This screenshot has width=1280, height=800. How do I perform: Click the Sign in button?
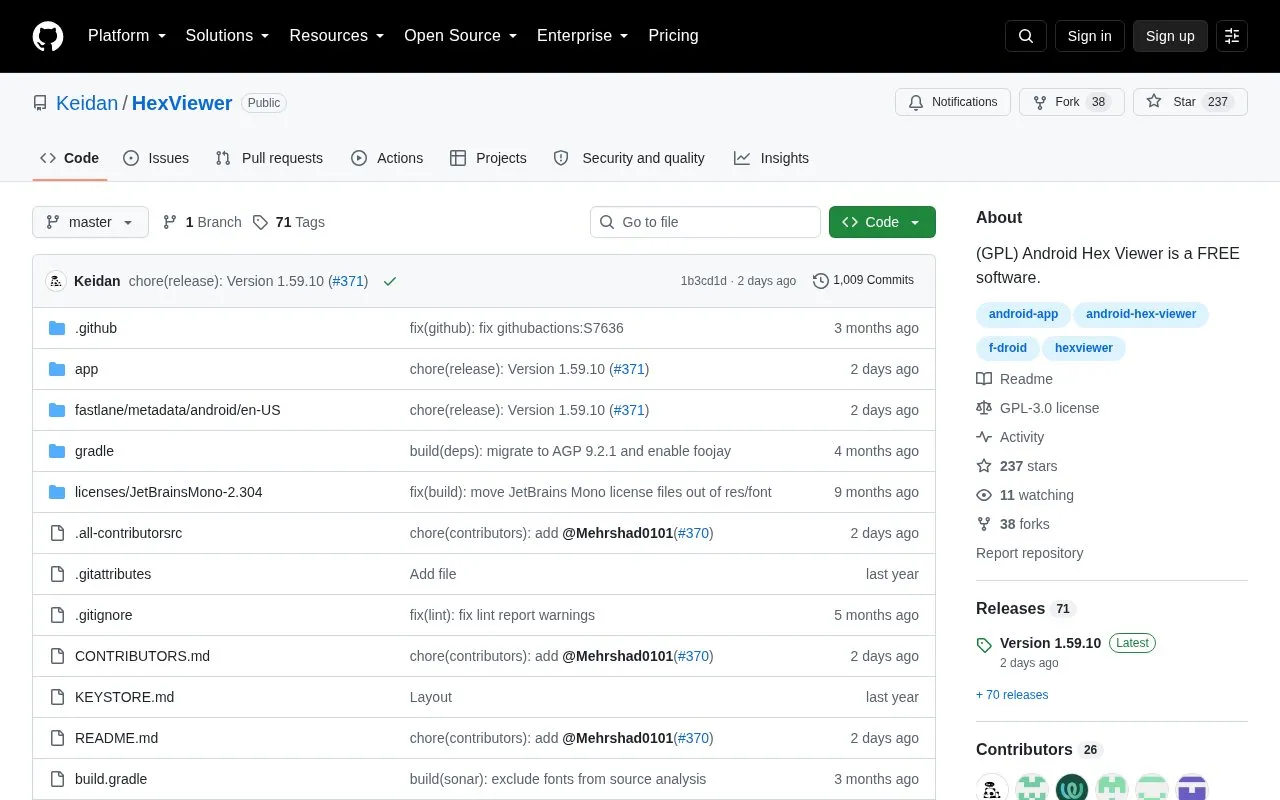[x=1089, y=36]
